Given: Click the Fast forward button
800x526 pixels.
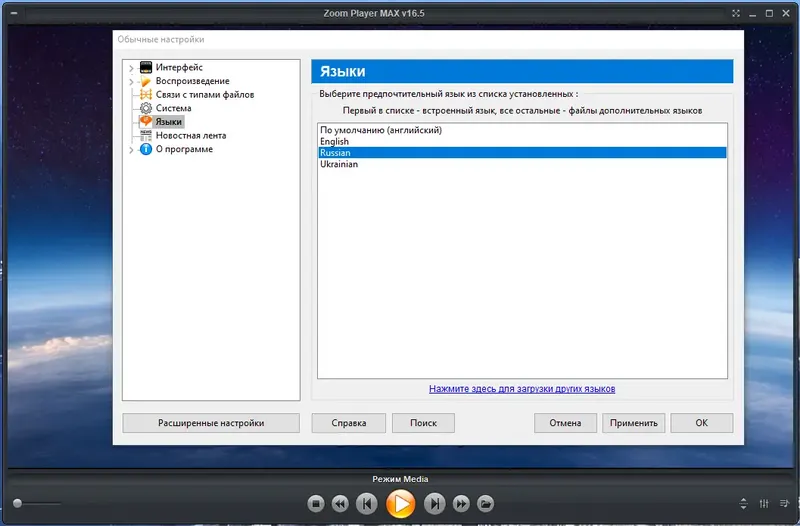Looking at the screenshot, I should [x=461, y=504].
